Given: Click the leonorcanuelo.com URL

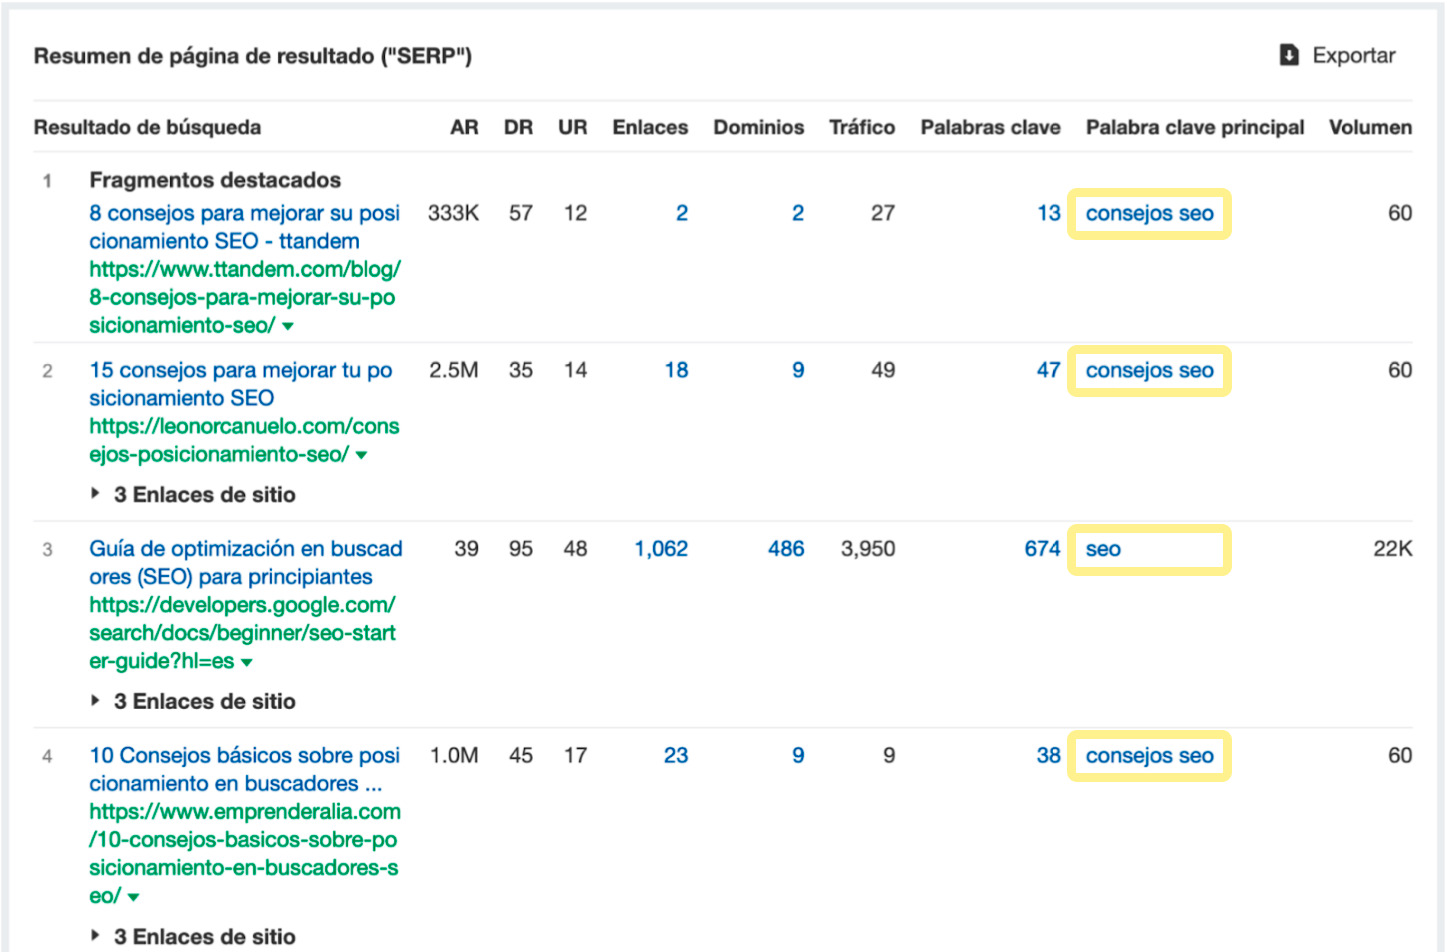Looking at the screenshot, I should (x=244, y=440).
